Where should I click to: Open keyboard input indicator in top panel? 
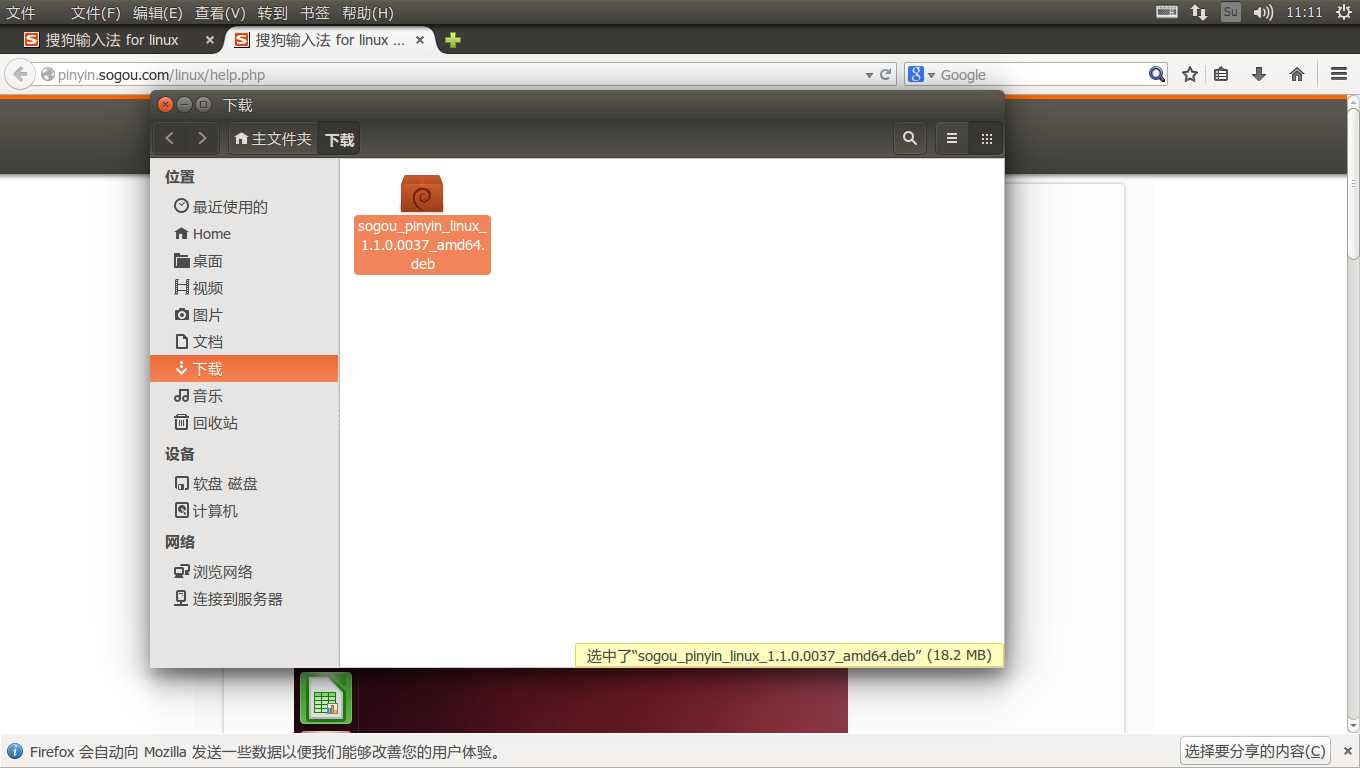[1166, 13]
